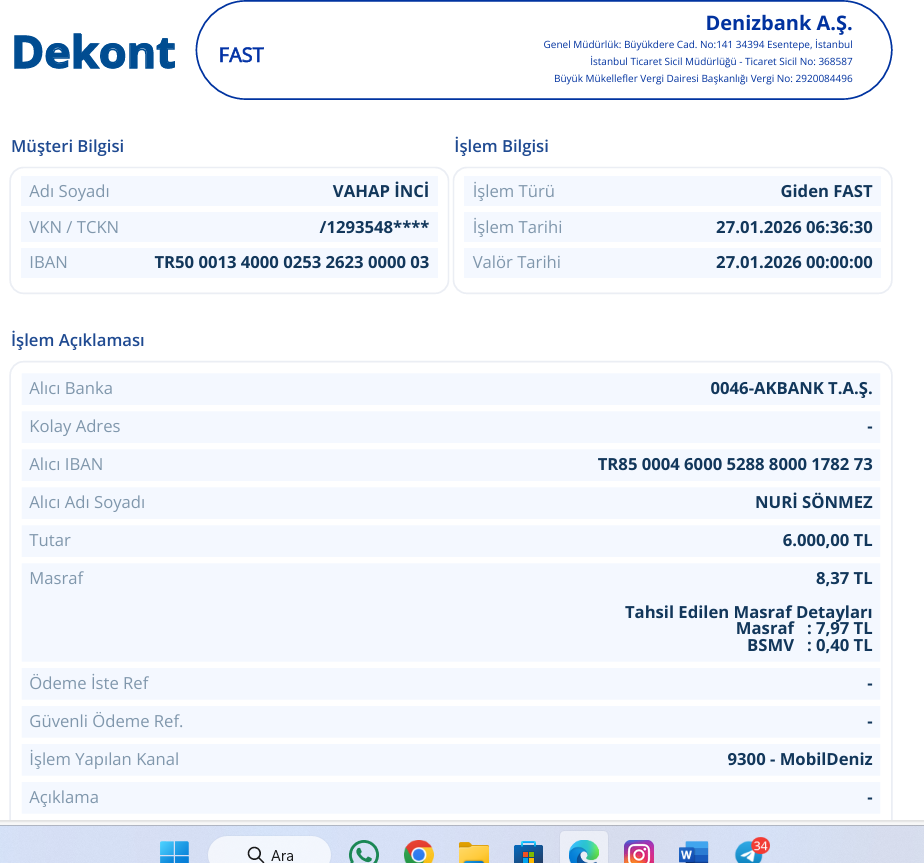Click the İşlem Tarihi label
This screenshot has width=924, height=863.
coord(517,227)
